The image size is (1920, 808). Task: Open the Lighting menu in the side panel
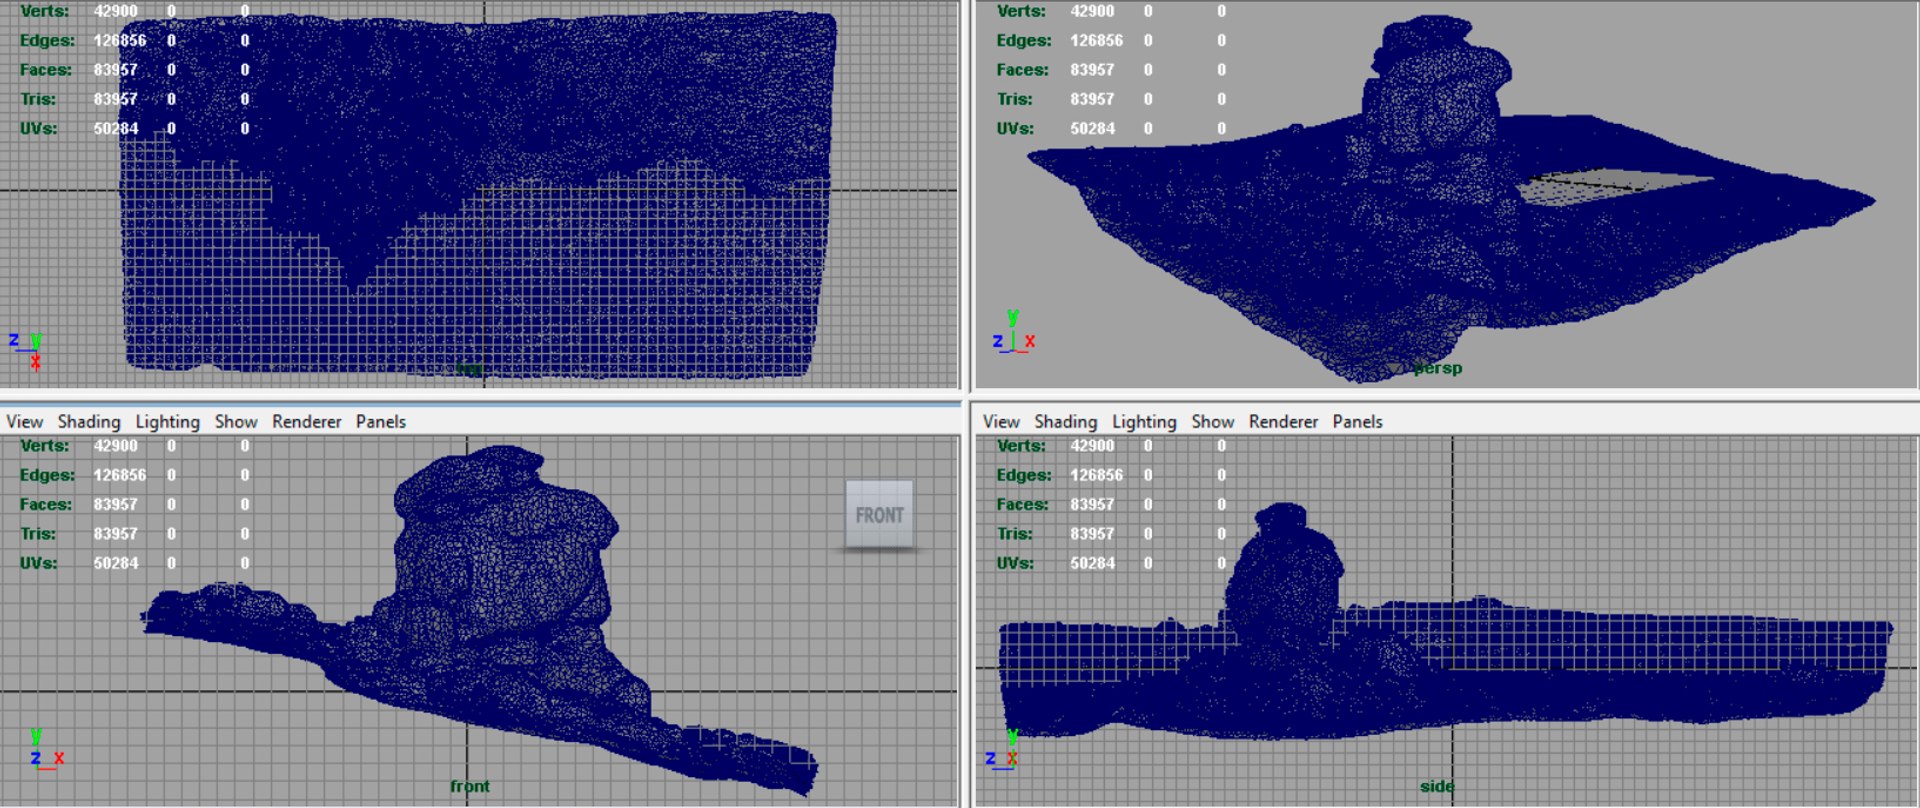click(x=1144, y=422)
